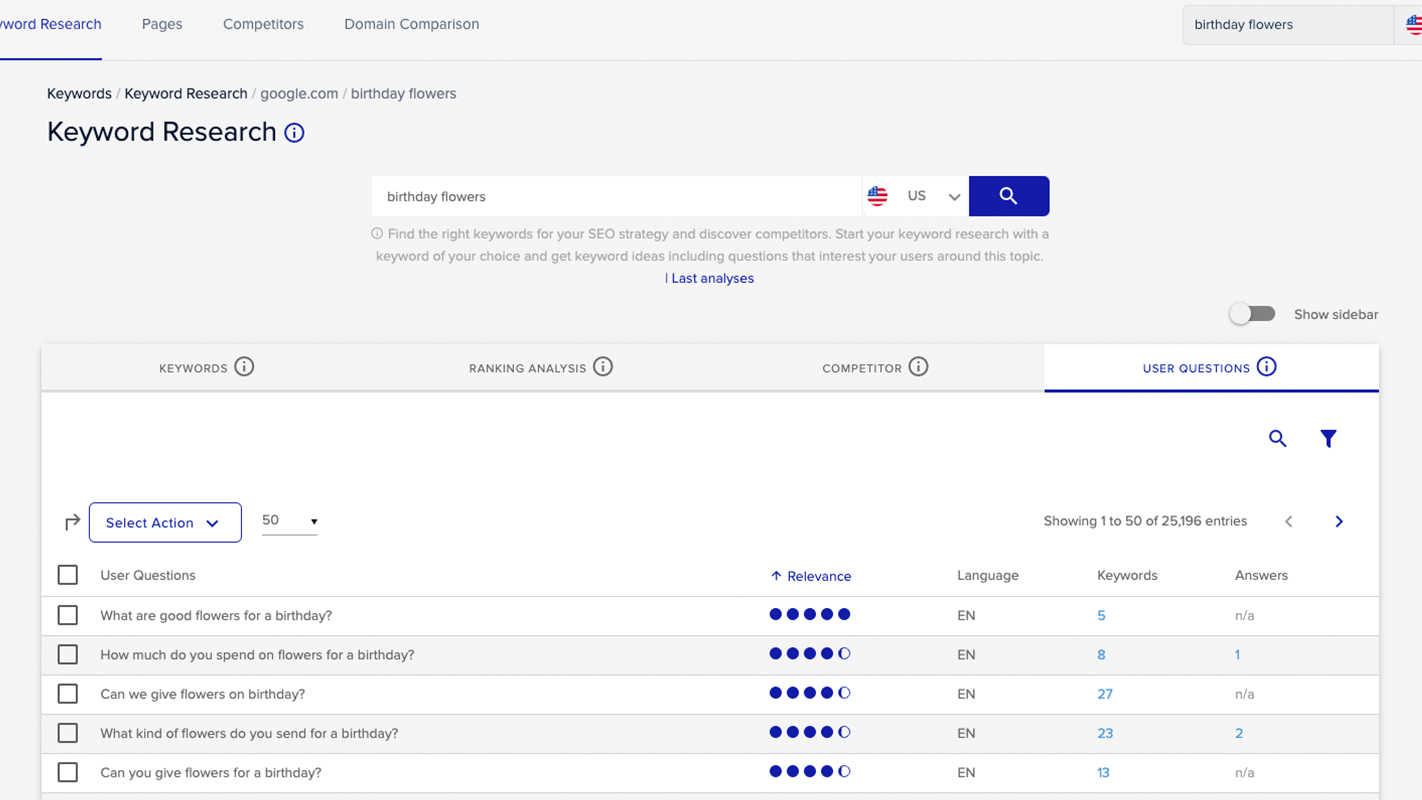This screenshot has height=800, width=1422.
Task: Switch to the Competitors menu item
Action: point(263,24)
